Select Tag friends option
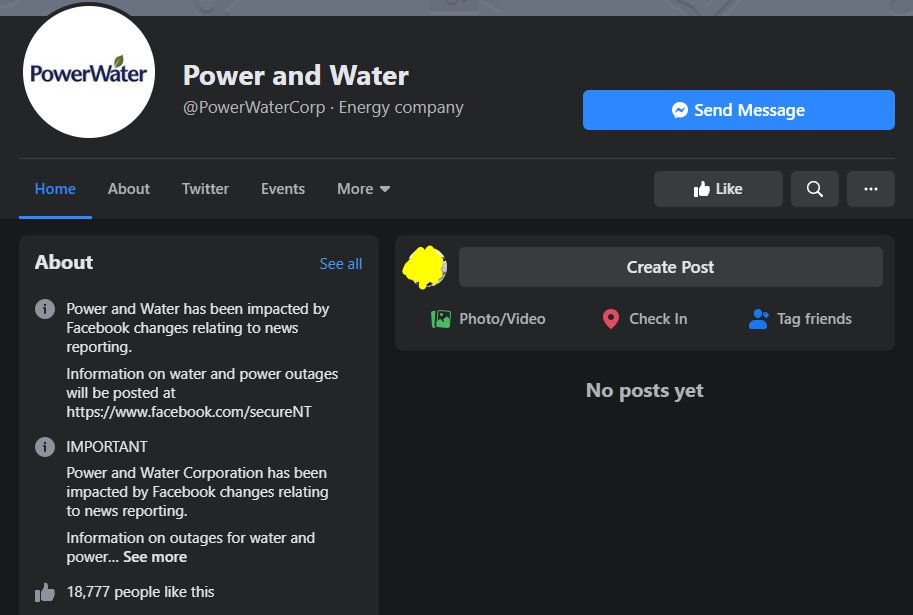The image size is (913, 615). [800, 319]
